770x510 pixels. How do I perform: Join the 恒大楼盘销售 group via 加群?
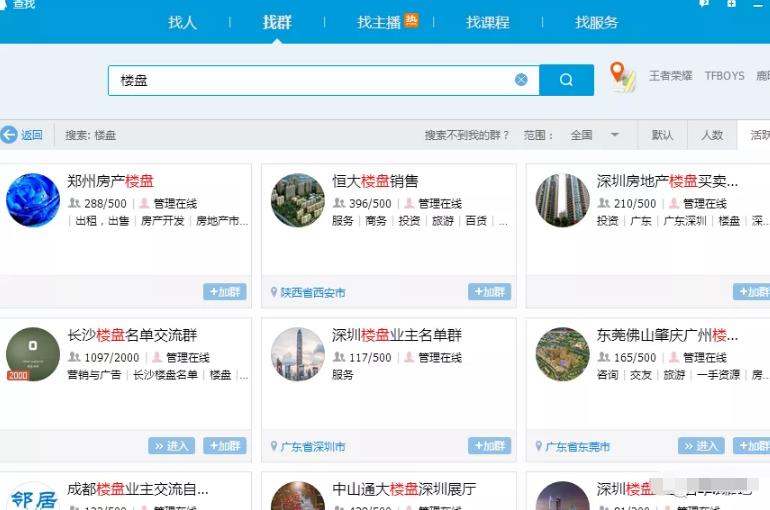[x=490, y=292]
